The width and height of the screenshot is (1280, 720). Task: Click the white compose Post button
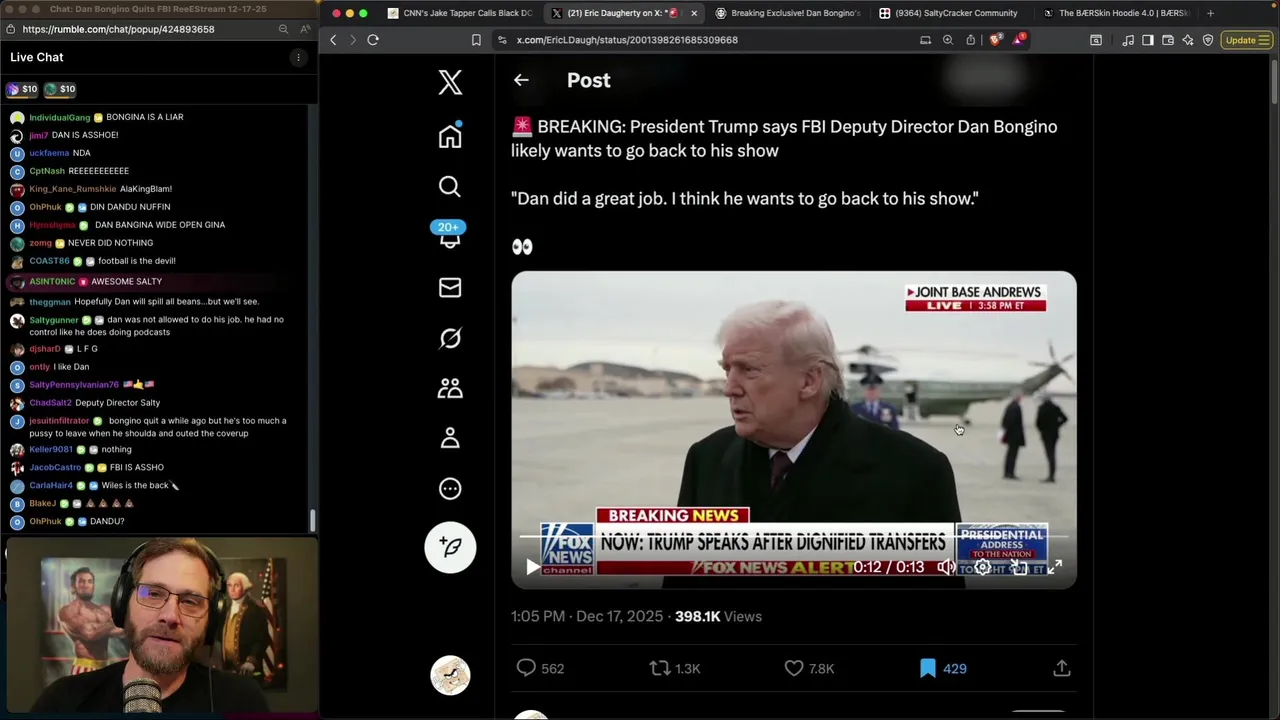(x=450, y=547)
